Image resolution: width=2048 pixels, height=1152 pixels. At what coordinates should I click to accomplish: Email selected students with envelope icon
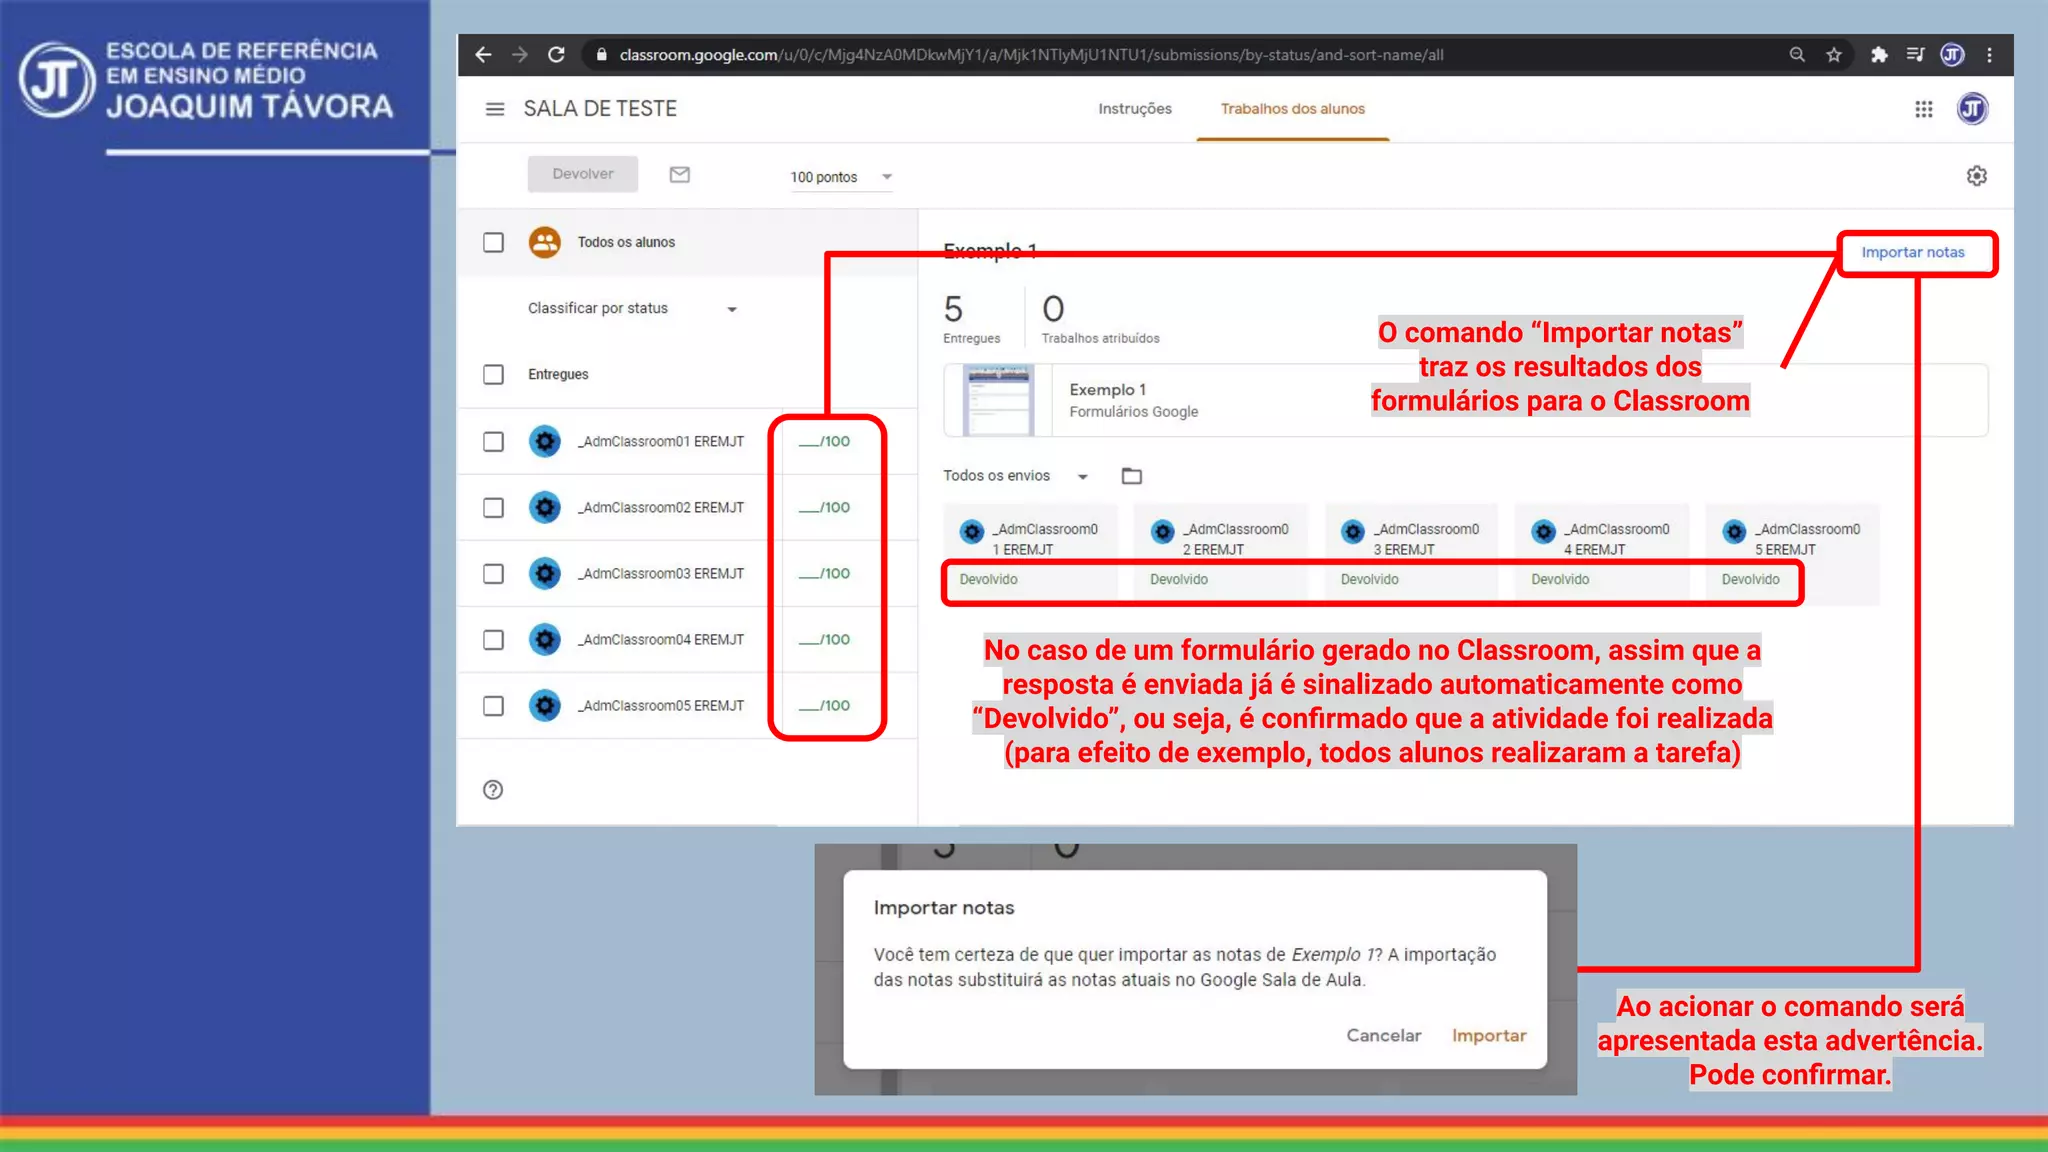(680, 175)
